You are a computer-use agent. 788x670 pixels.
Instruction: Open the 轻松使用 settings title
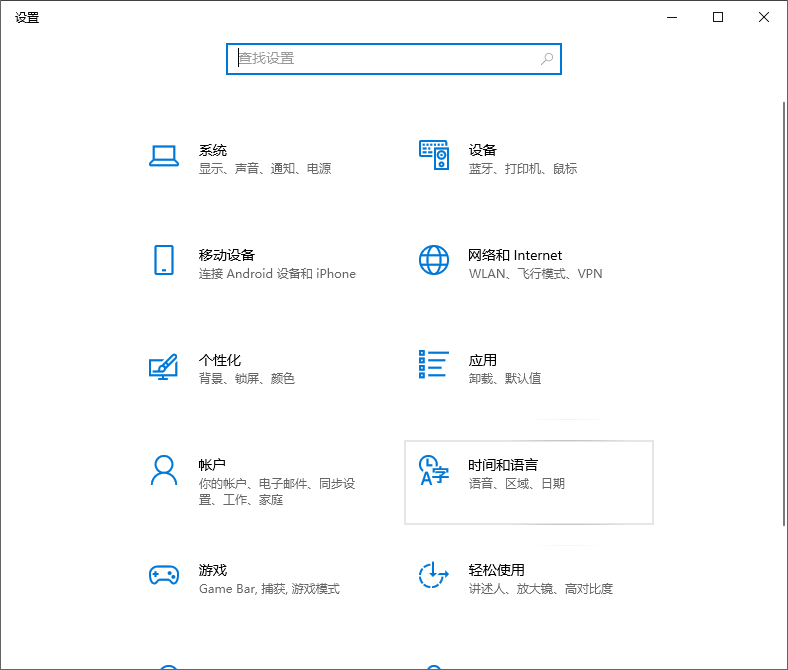click(x=497, y=570)
